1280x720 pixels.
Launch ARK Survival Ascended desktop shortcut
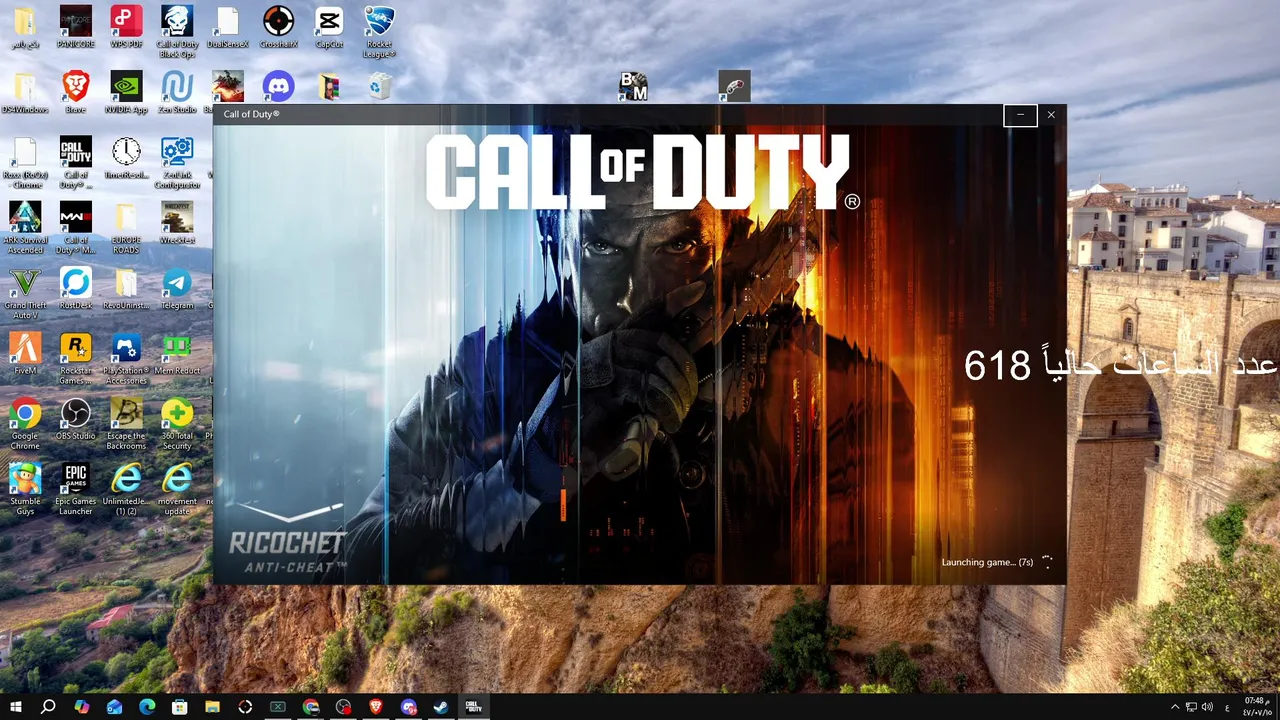click(x=25, y=227)
